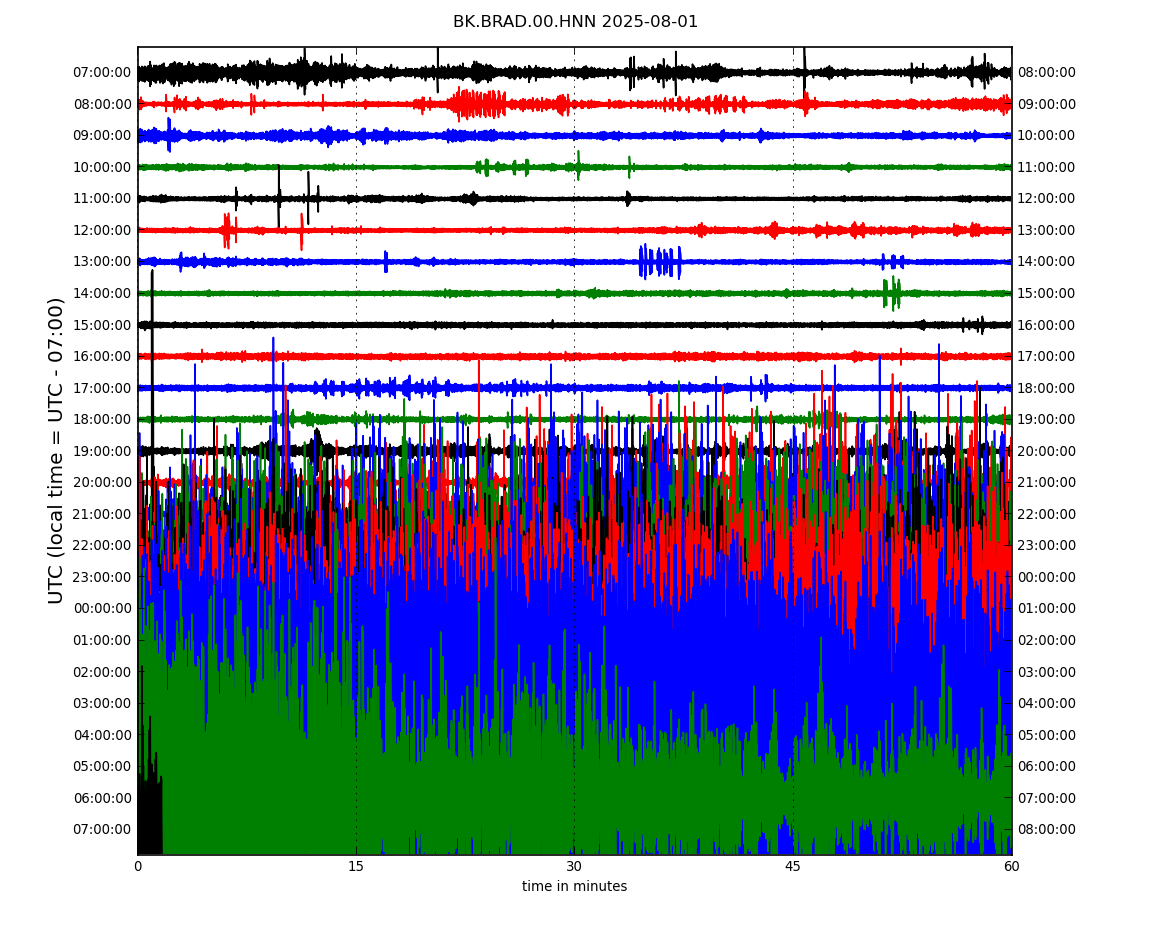This screenshot has width=1150, height=950.
Task: Click right-axis time label 14:00:00
Action: 1047,262
